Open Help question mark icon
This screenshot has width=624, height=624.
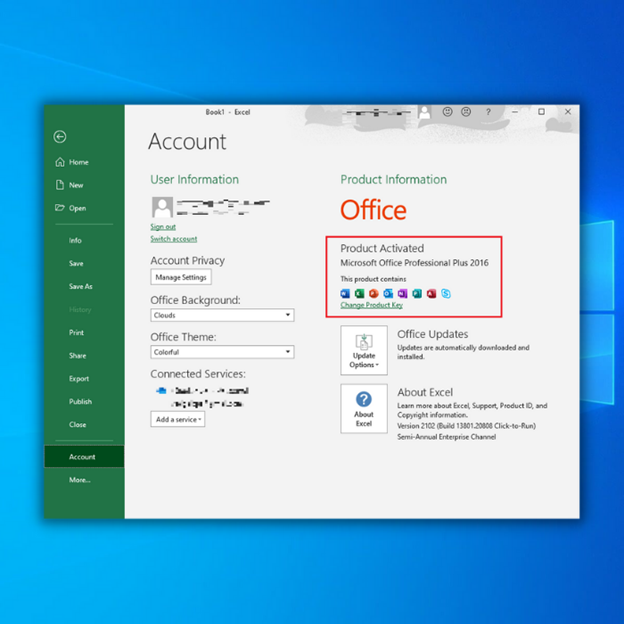(x=488, y=112)
